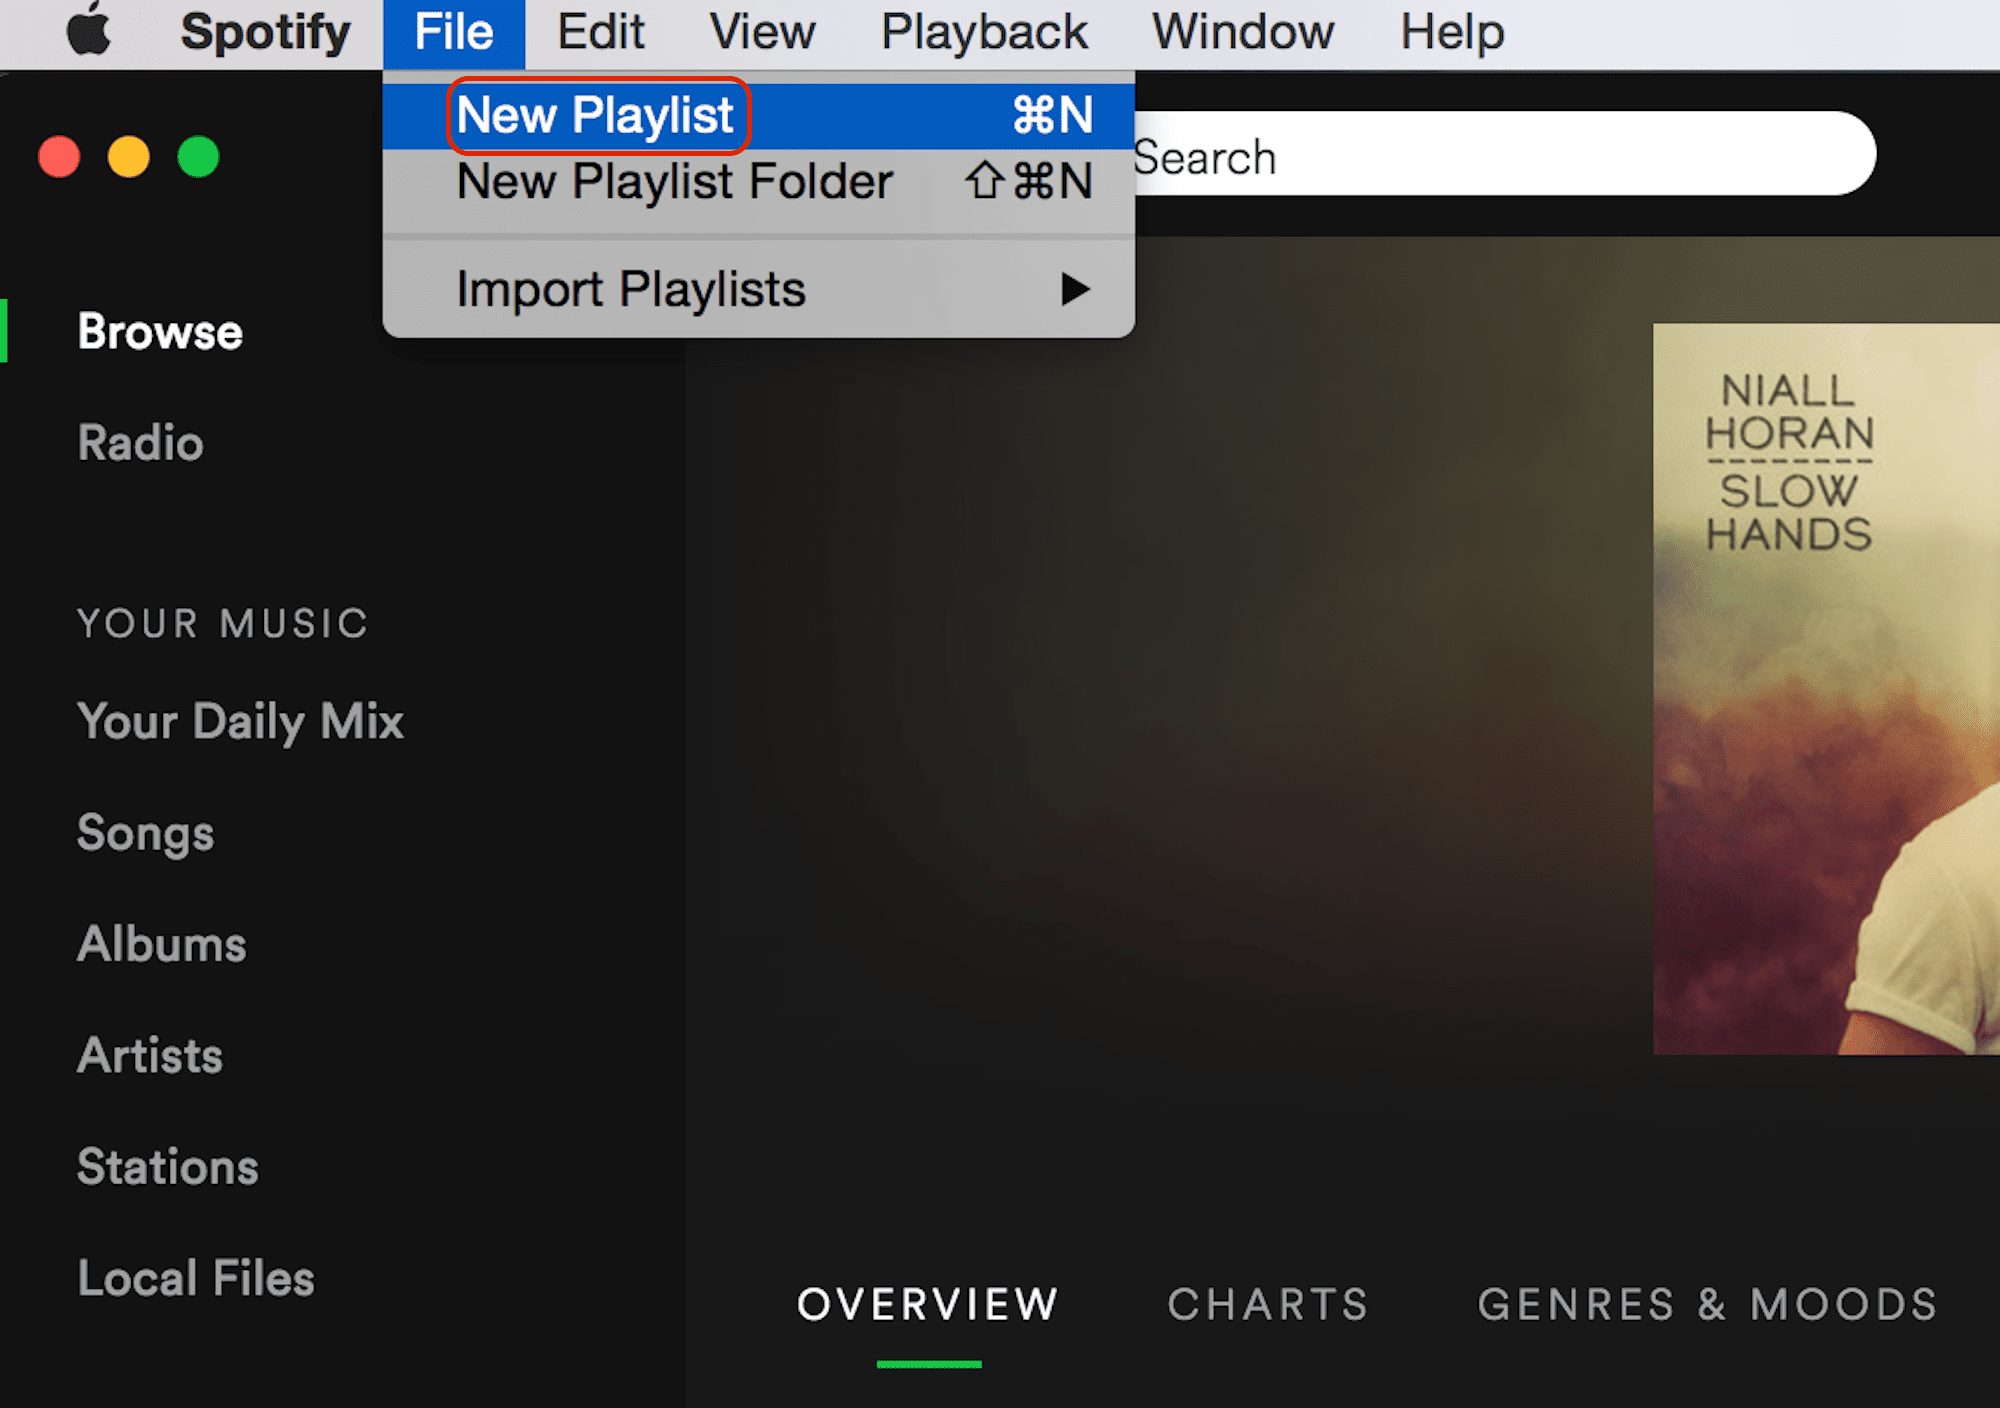Open the Spotify application menu
The width and height of the screenshot is (2000, 1408).
coord(265,32)
